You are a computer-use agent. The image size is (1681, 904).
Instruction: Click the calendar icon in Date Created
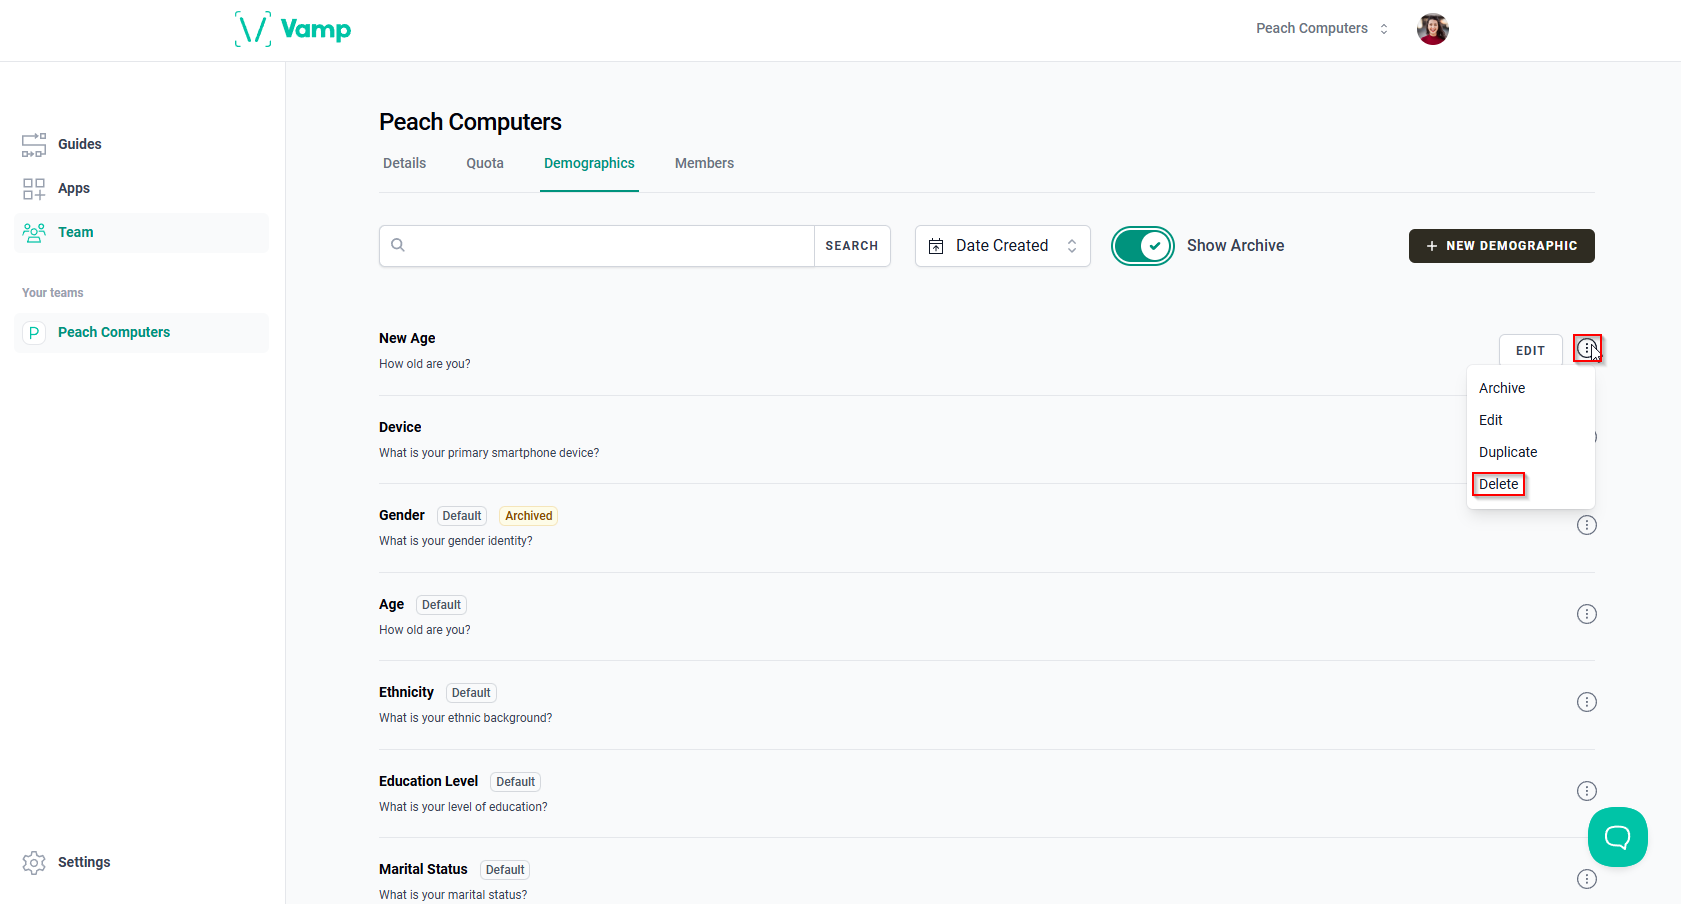pos(936,246)
